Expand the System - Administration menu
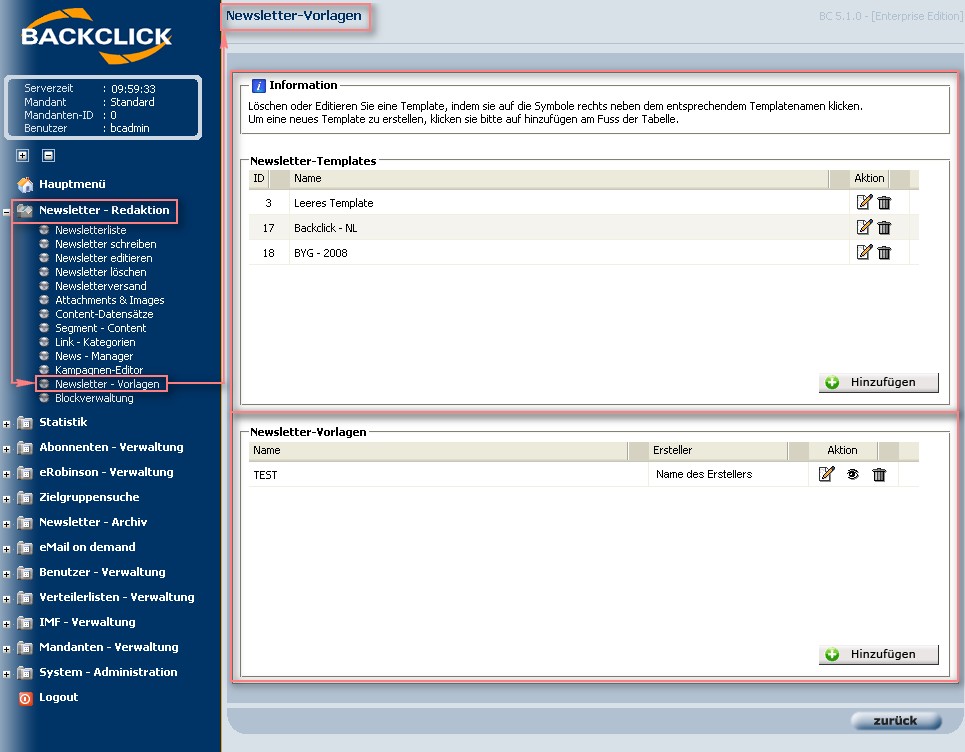Screen dimensions: 965x752 [x=6, y=674]
